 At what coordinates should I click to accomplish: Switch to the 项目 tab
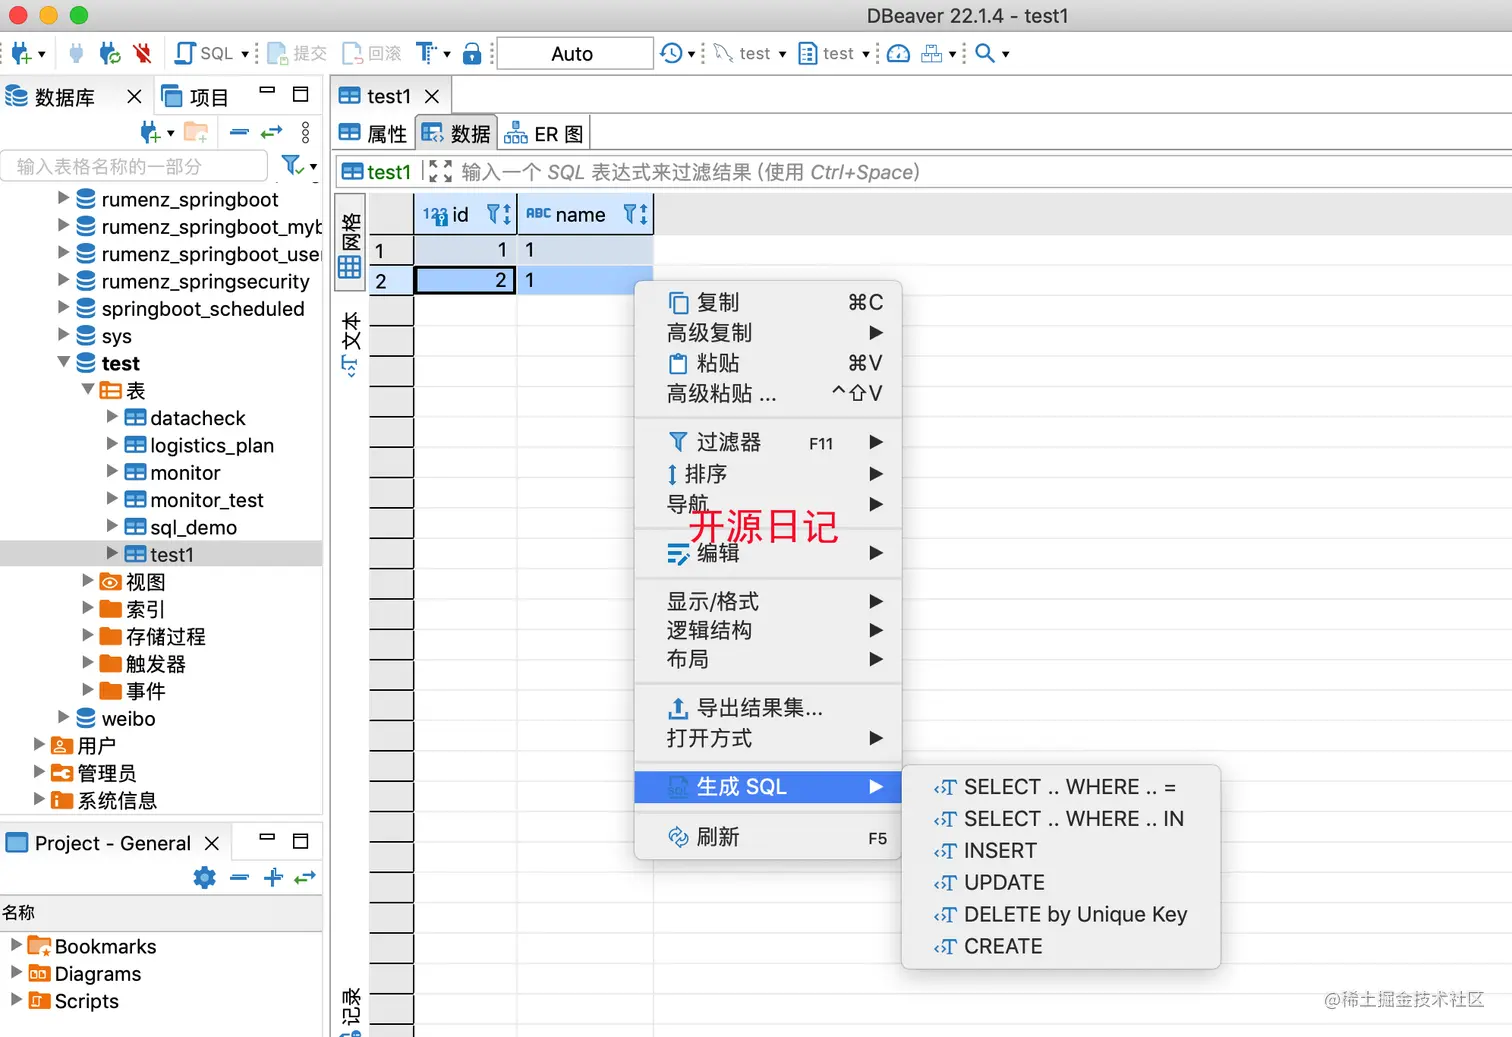click(196, 97)
